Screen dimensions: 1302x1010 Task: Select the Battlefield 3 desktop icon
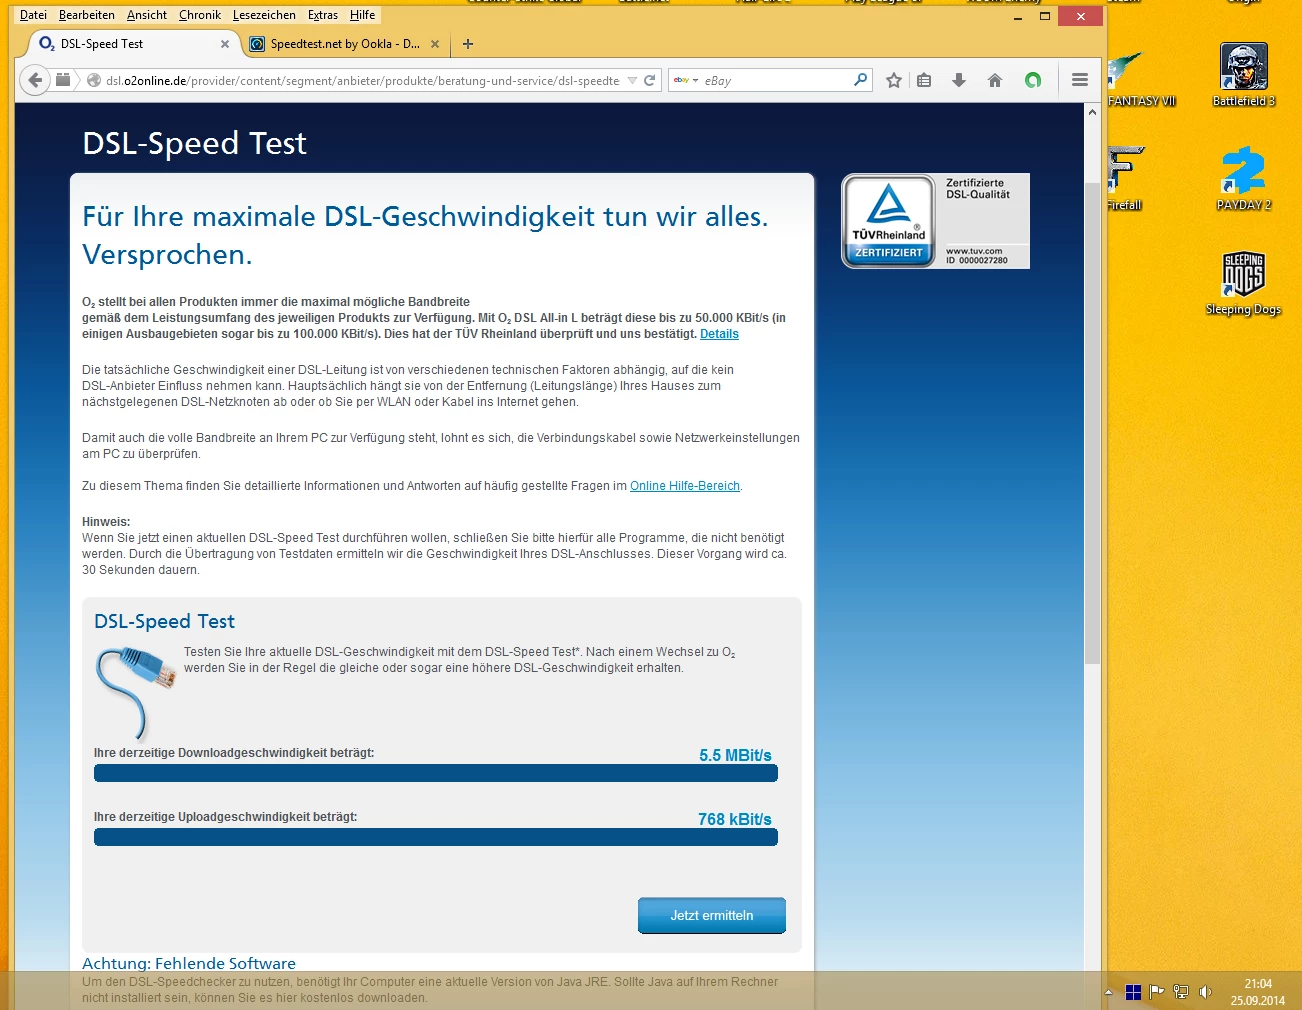click(1244, 74)
